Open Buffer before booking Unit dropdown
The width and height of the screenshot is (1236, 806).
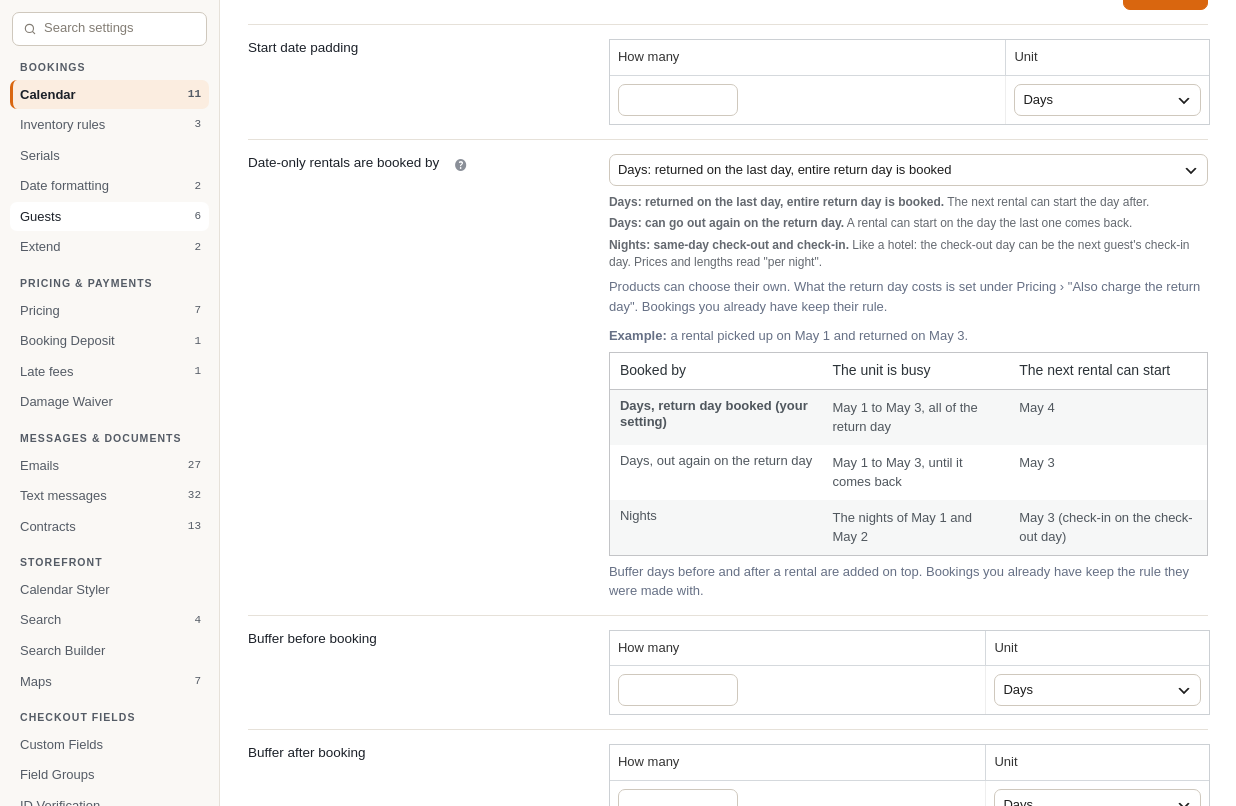point(1097,690)
